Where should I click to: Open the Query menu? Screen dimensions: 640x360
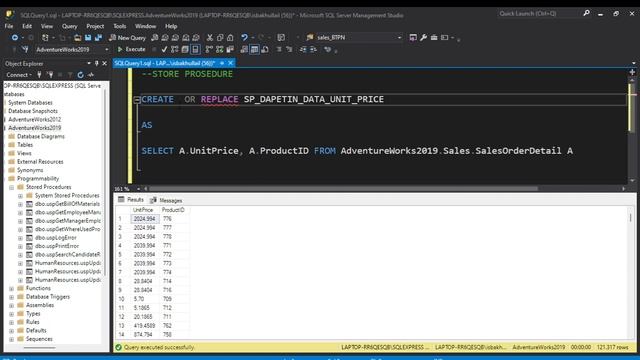pos(69,26)
